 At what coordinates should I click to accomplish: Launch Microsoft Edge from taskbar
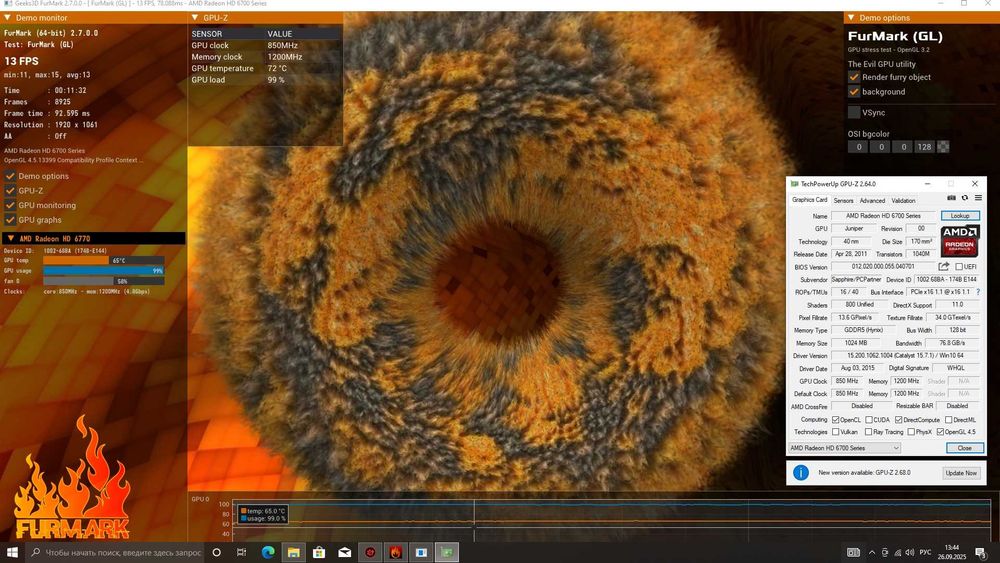[268, 552]
